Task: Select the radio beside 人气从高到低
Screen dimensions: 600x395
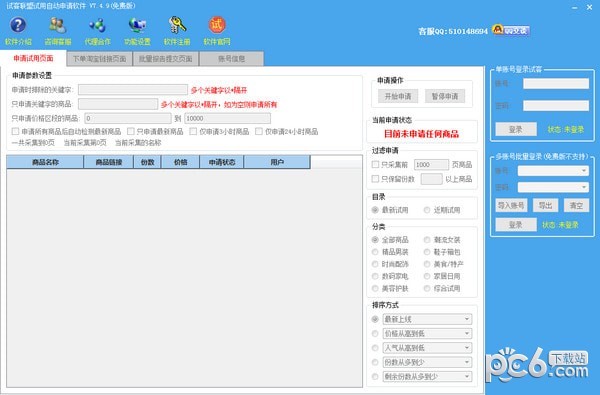Action: pos(375,348)
